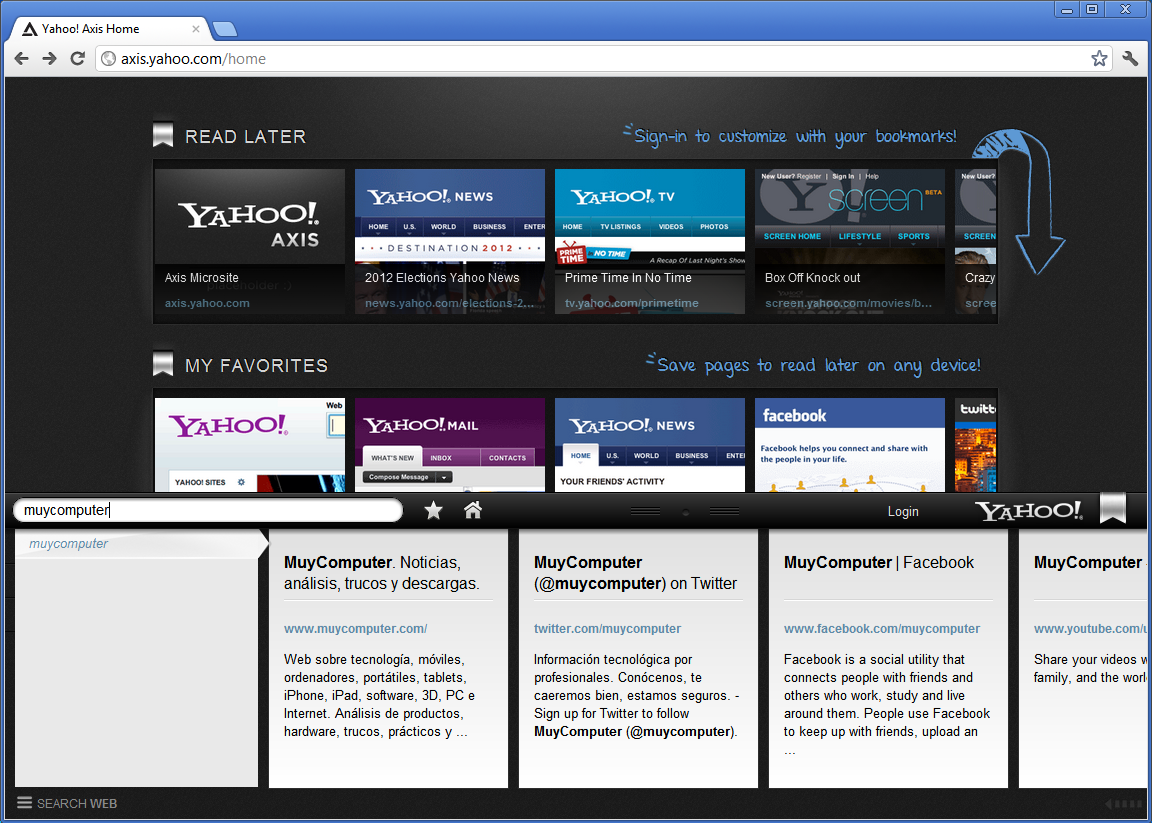The height and width of the screenshot is (823, 1152).
Task: Open a new browser tab
Action: click(x=225, y=29)
